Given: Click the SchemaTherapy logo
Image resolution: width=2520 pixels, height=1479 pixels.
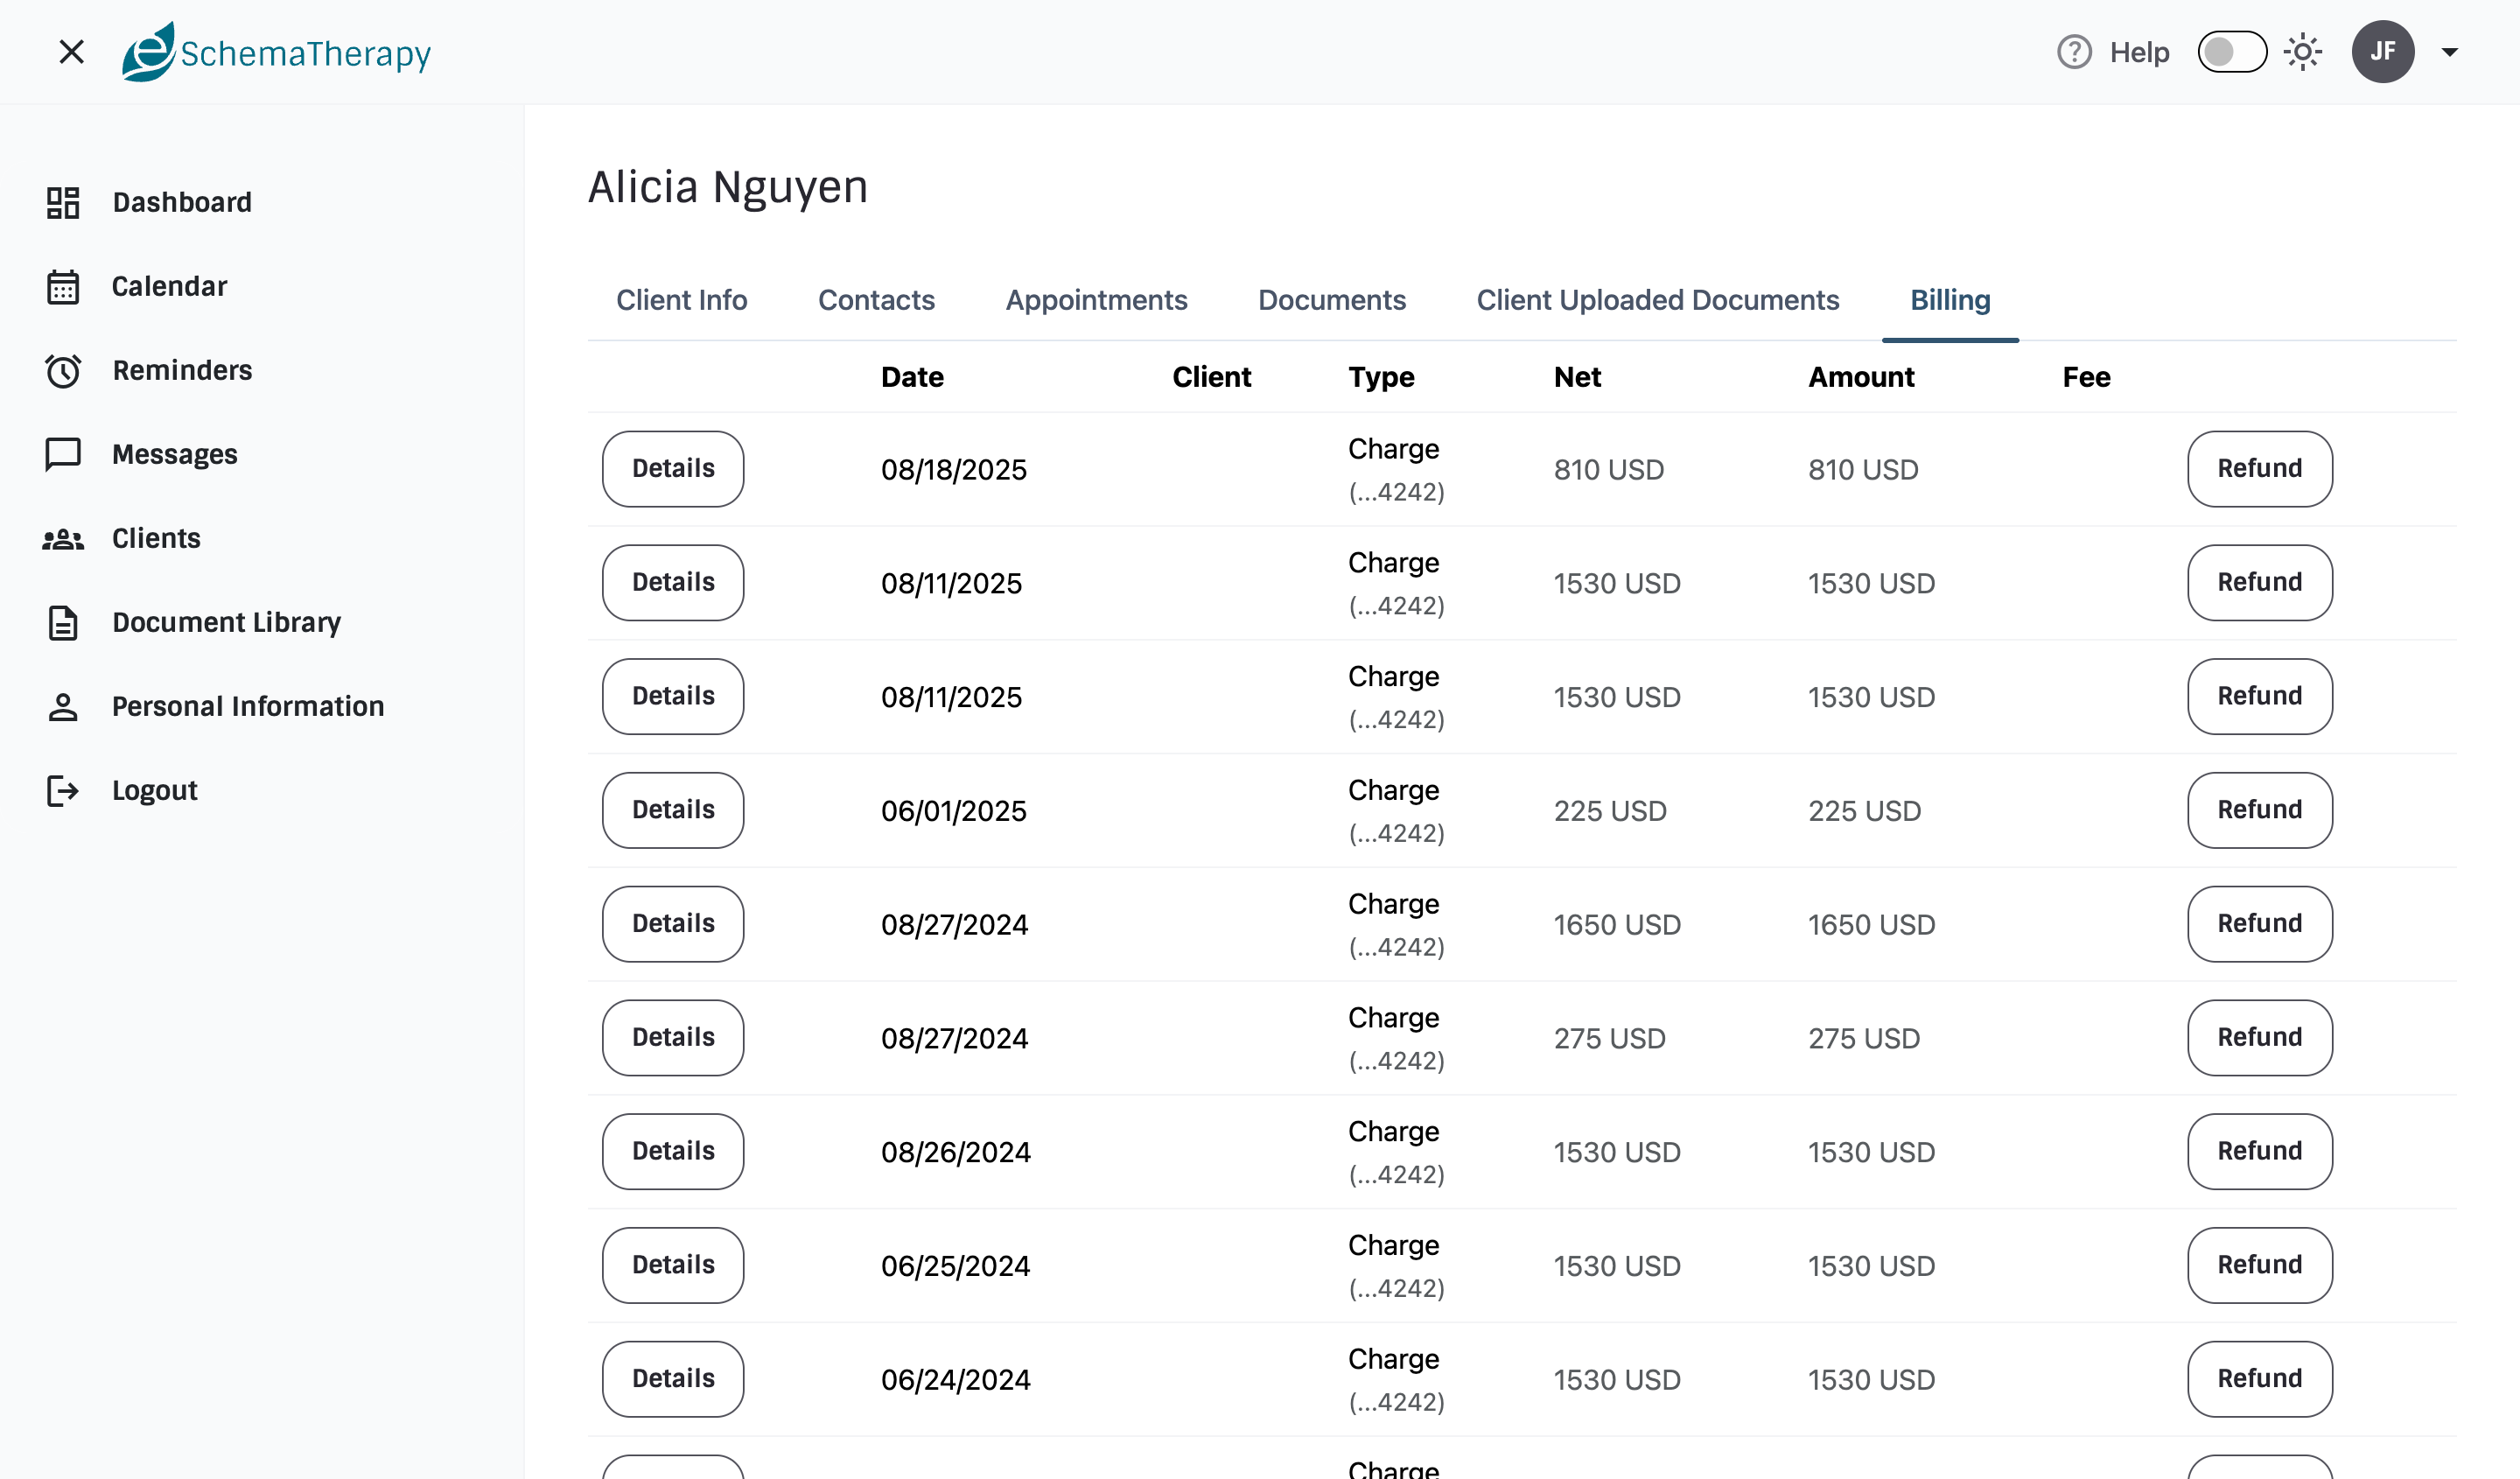Looking at the screenshot, I should (276, 52).
